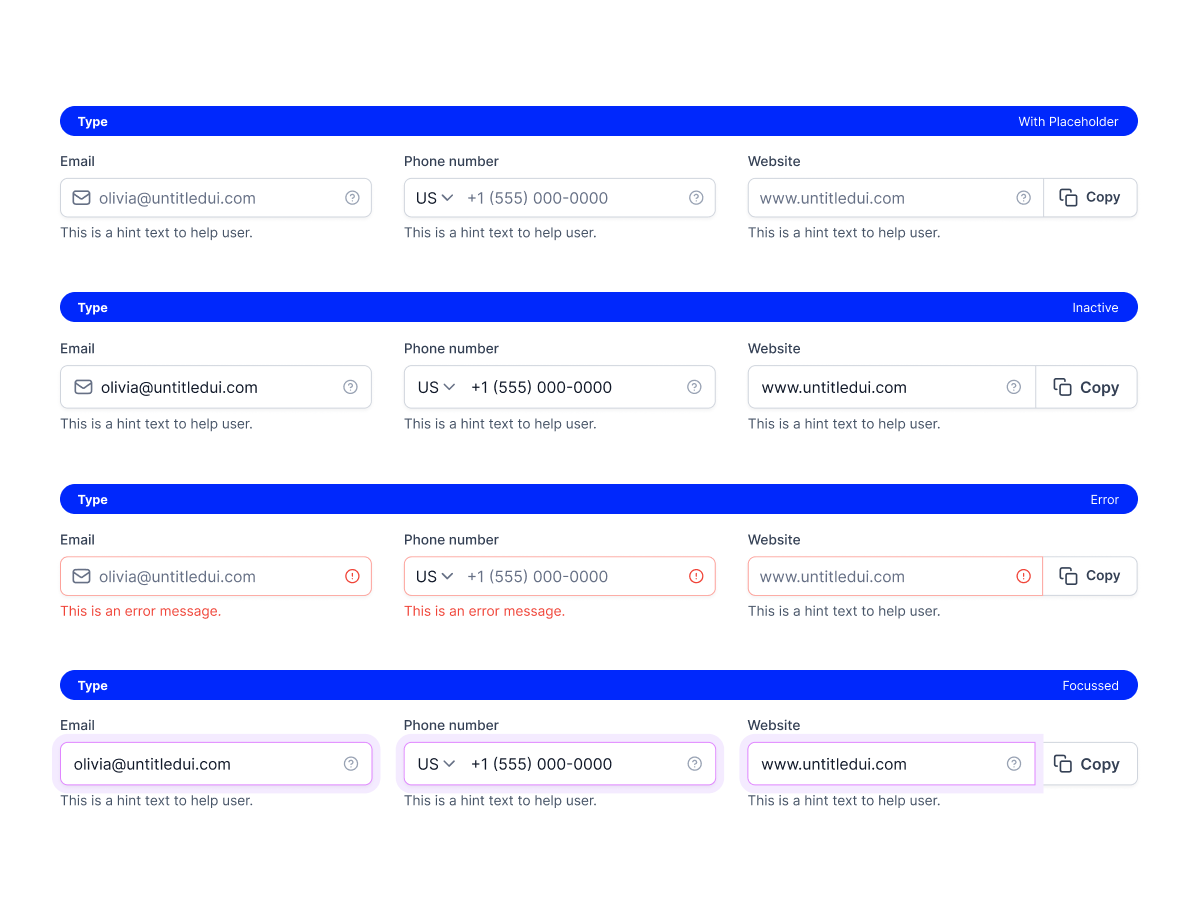Click the Email input in the With Placeholder row
Viewport: 1200px width, 916px height.
[216, 198]
